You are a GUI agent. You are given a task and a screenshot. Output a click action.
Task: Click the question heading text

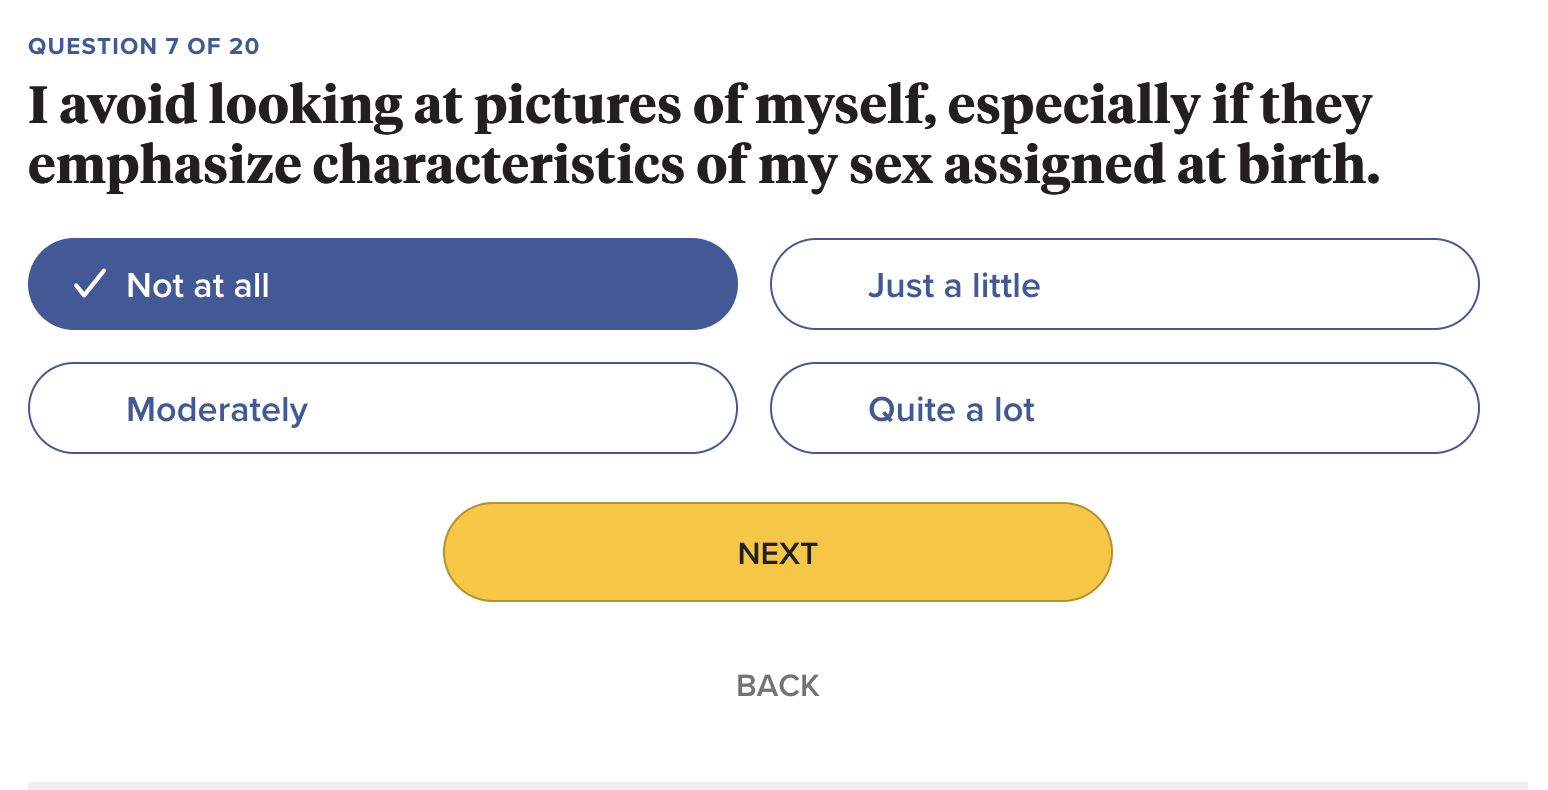click(700, 135)
